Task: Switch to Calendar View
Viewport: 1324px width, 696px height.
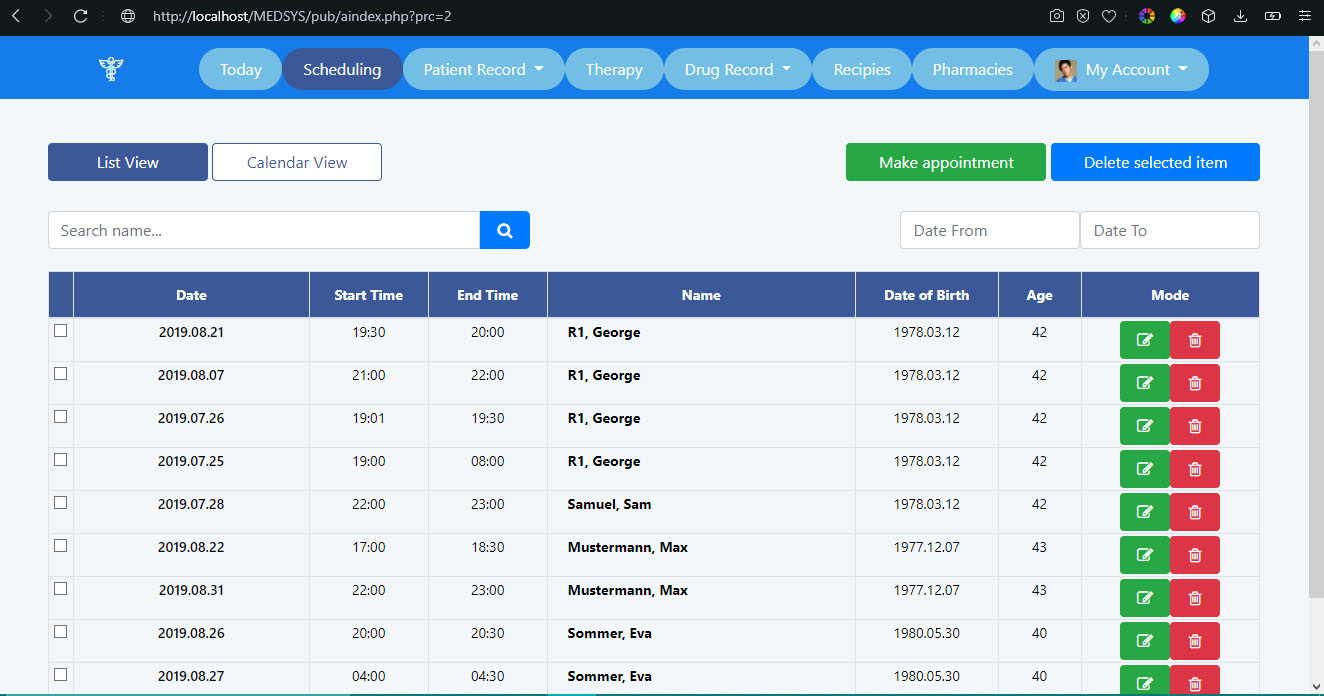Action: [297, 162]
